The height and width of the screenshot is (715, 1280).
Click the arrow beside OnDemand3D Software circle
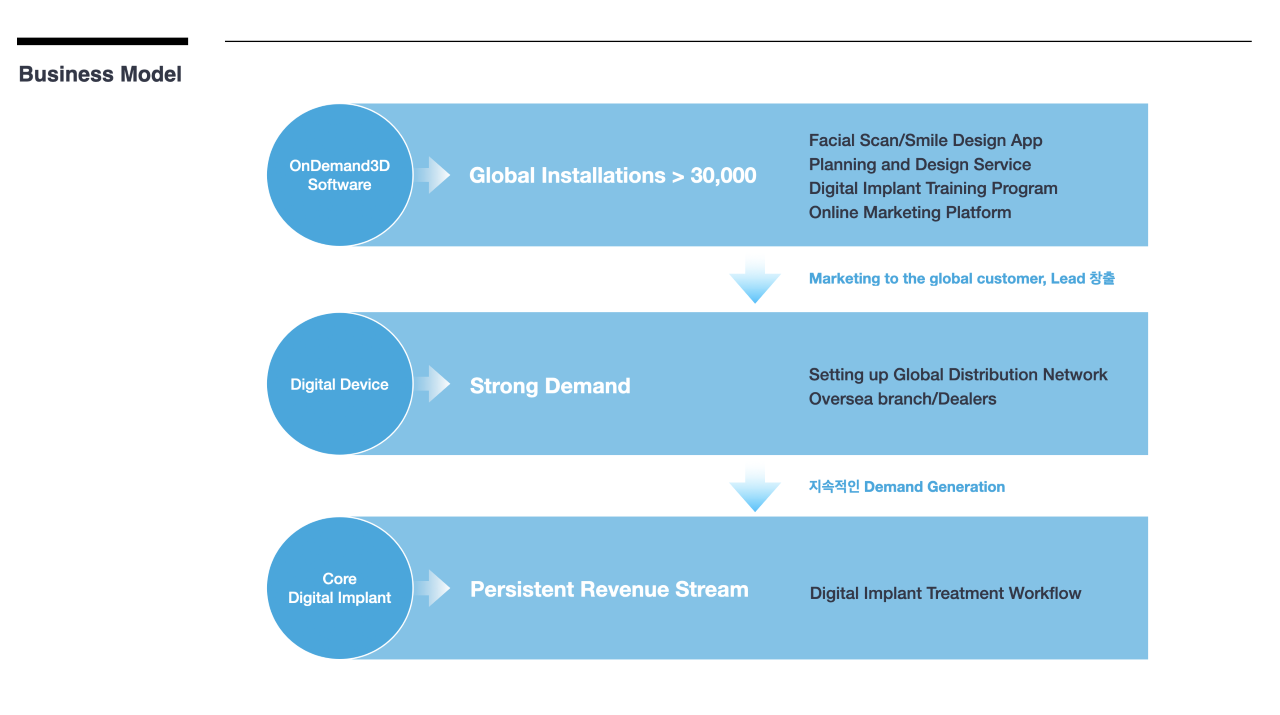[433, 175]
